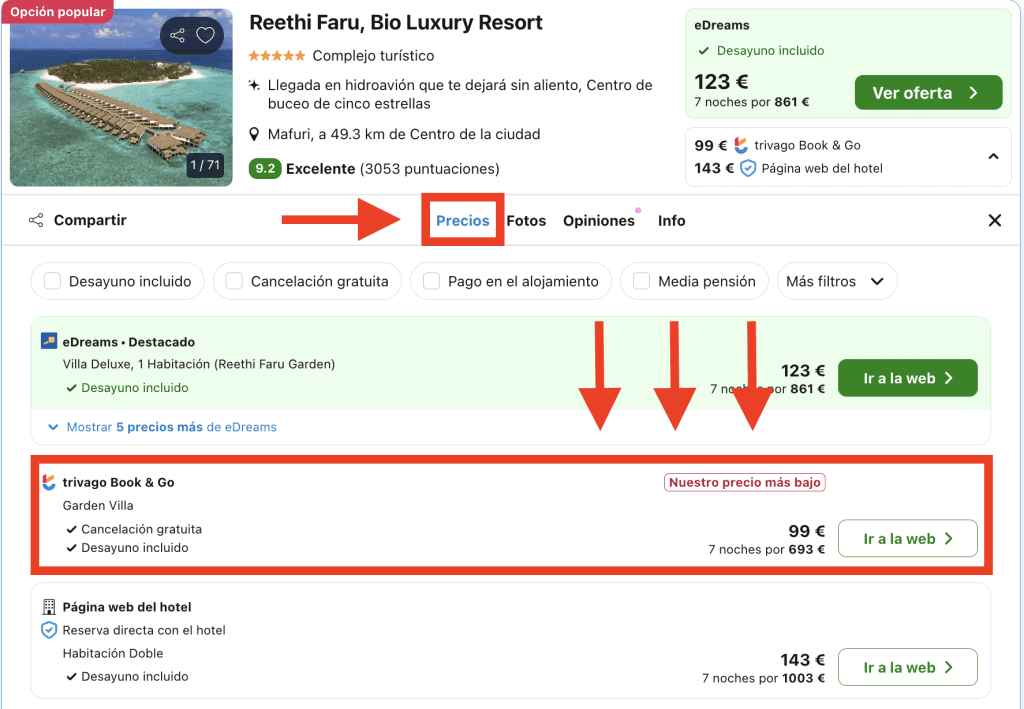Click the direct booking shield icon
Screen dimensions: 1024x709
point(49,630)
